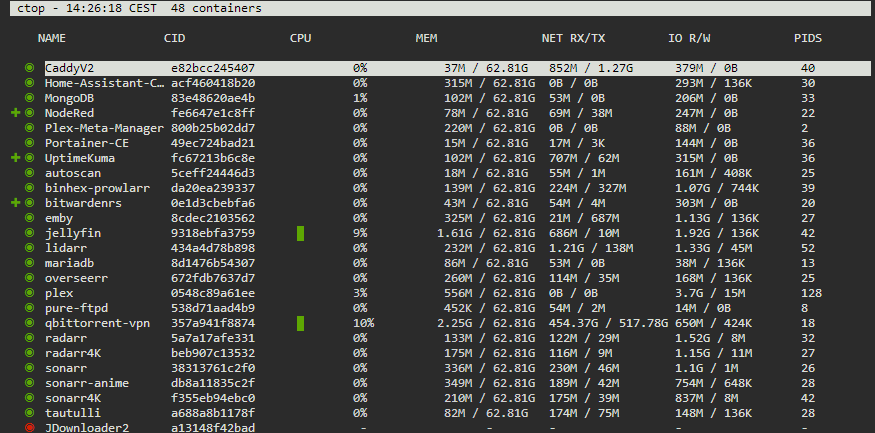Click the status icon for radarr

coord(30,338)
